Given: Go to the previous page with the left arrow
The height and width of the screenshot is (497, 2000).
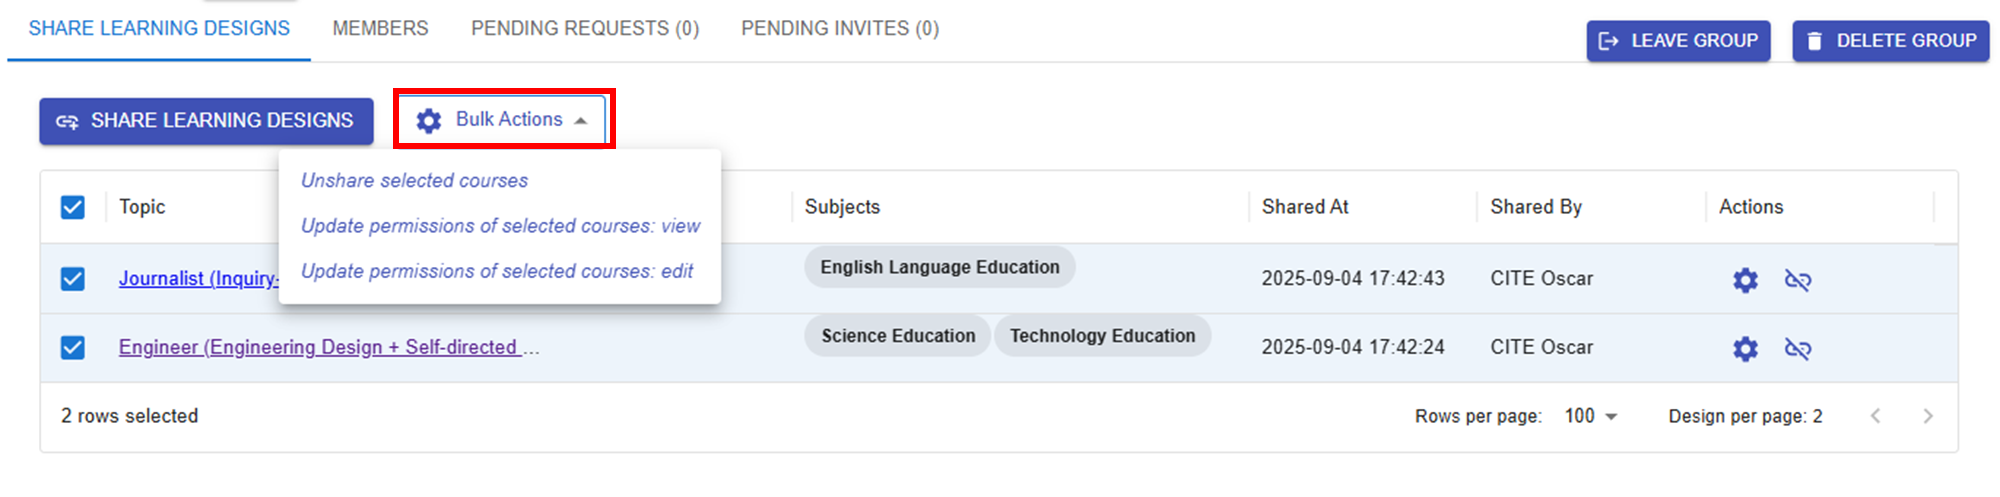Looking at the screenshot, I should [1875, 416].
